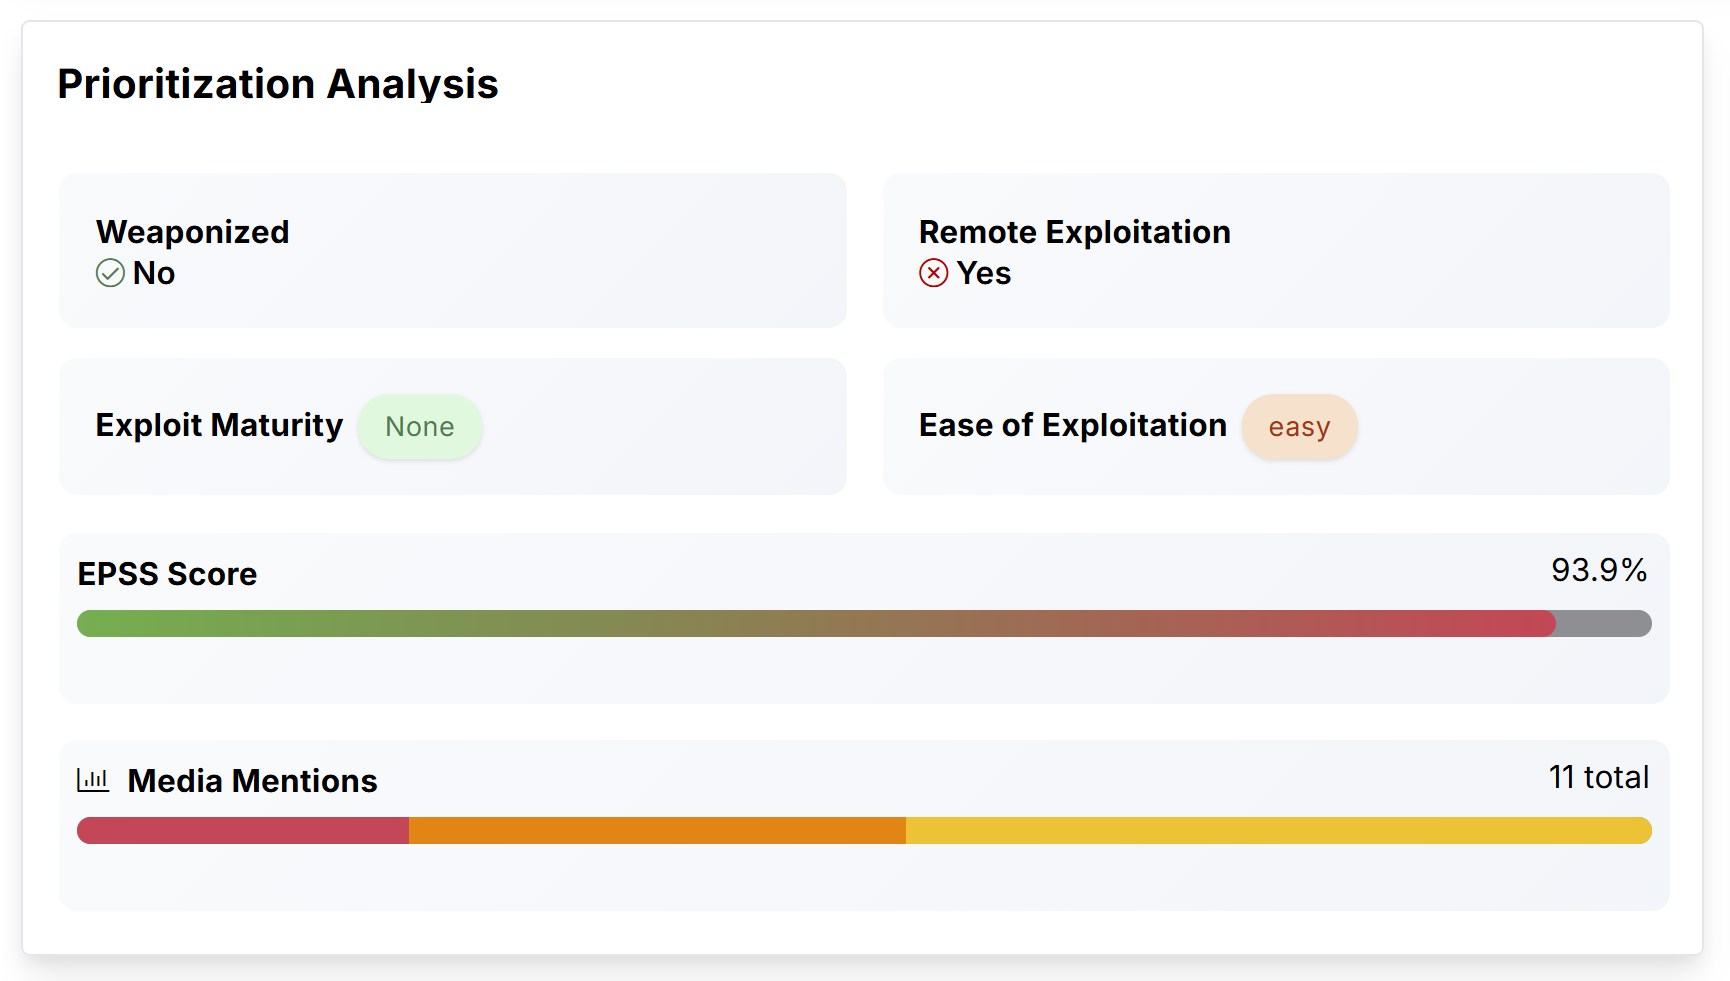The image size is (1730, 981).
Task: Click the red segment of Media Mentions bar
Action: pyautogui.click(x=242, y=830)
